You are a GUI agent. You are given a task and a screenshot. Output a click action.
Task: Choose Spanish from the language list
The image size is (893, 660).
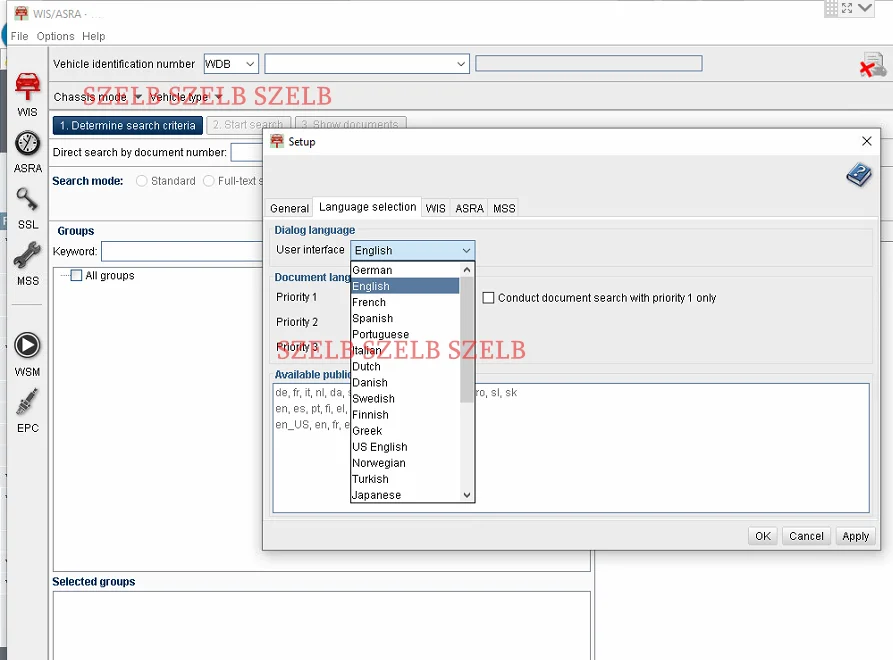405,318
